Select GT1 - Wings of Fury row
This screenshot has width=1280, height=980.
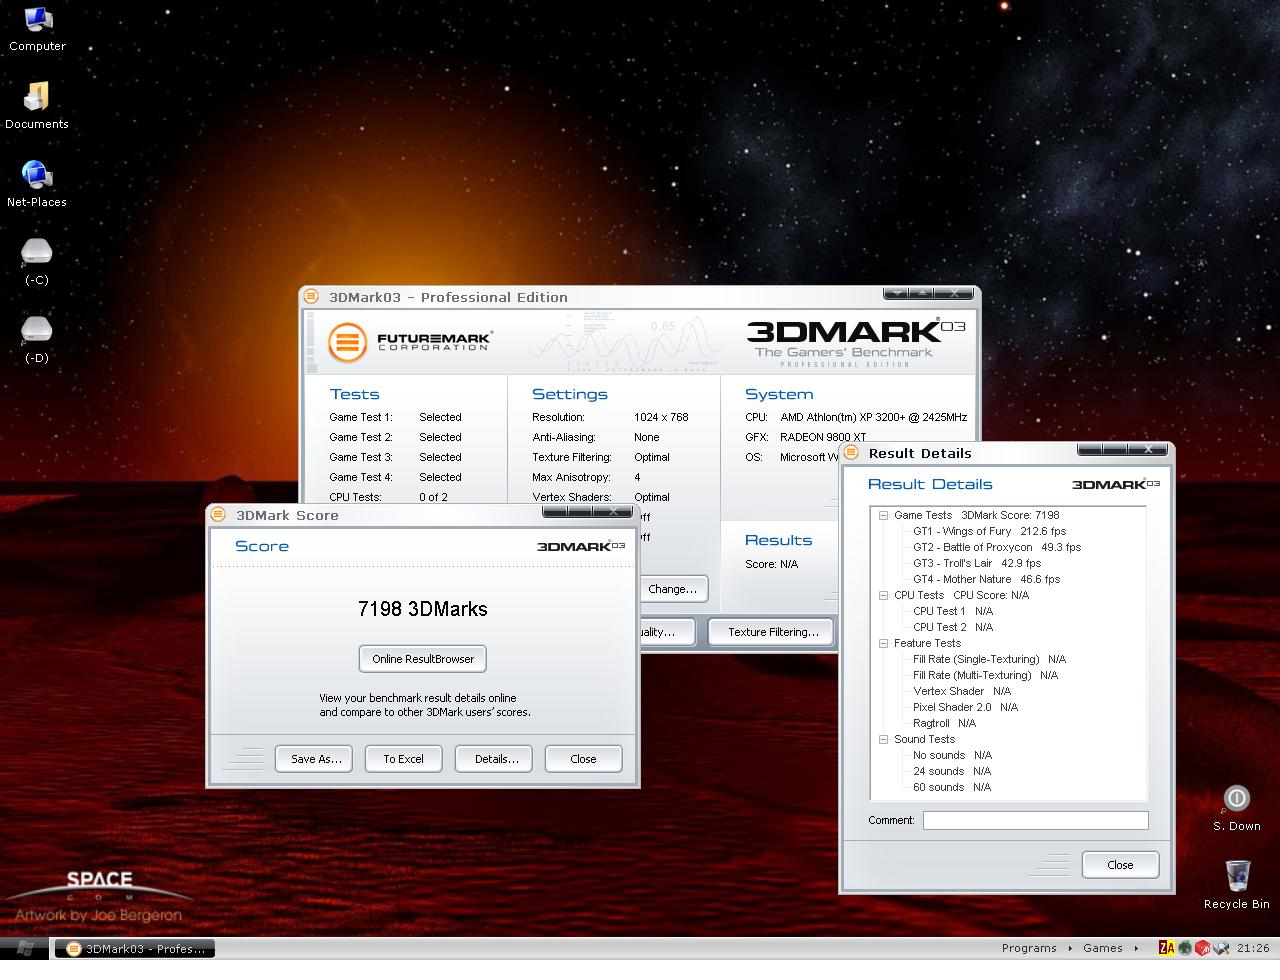(x=989, y=532)
